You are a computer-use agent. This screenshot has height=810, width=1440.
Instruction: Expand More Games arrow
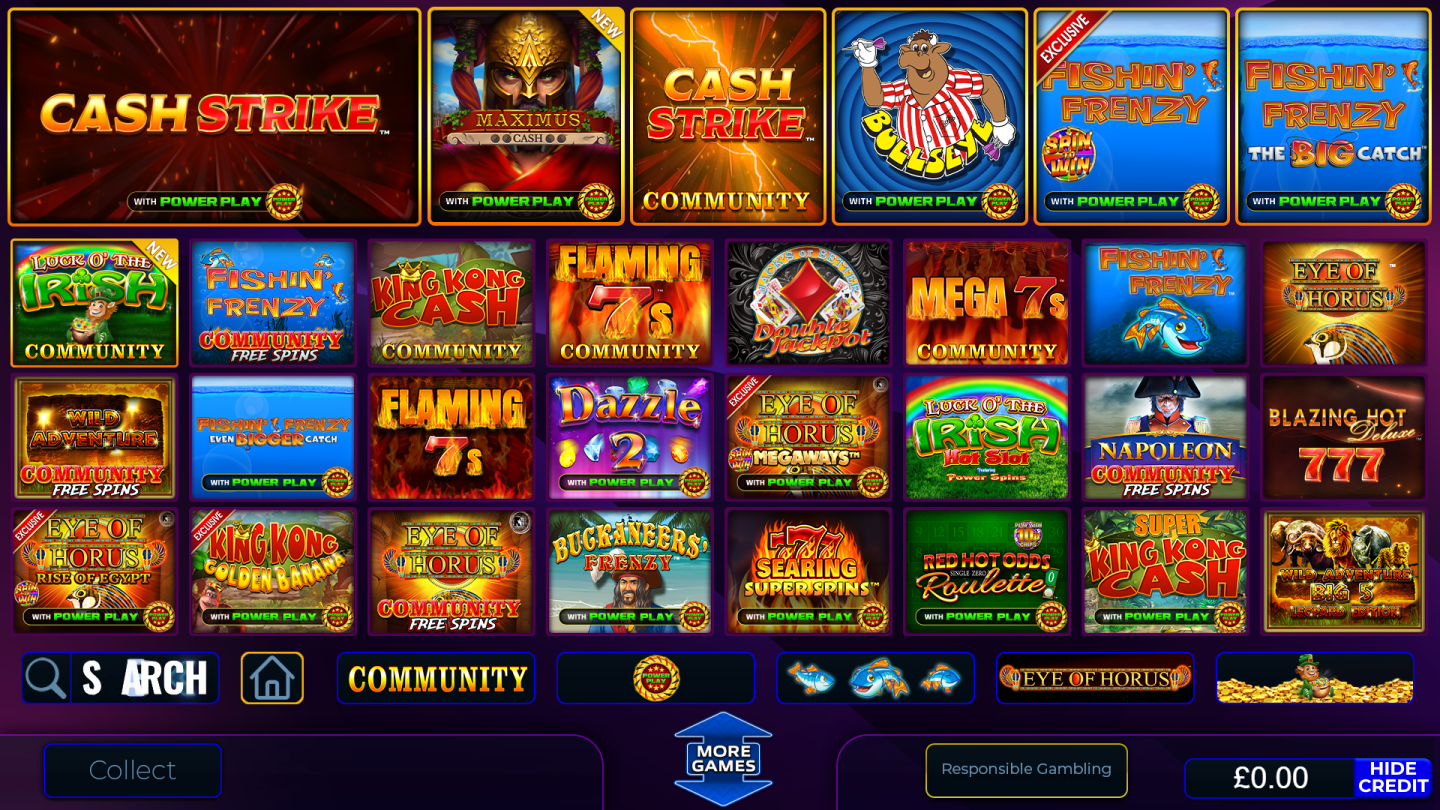(723, 759)
